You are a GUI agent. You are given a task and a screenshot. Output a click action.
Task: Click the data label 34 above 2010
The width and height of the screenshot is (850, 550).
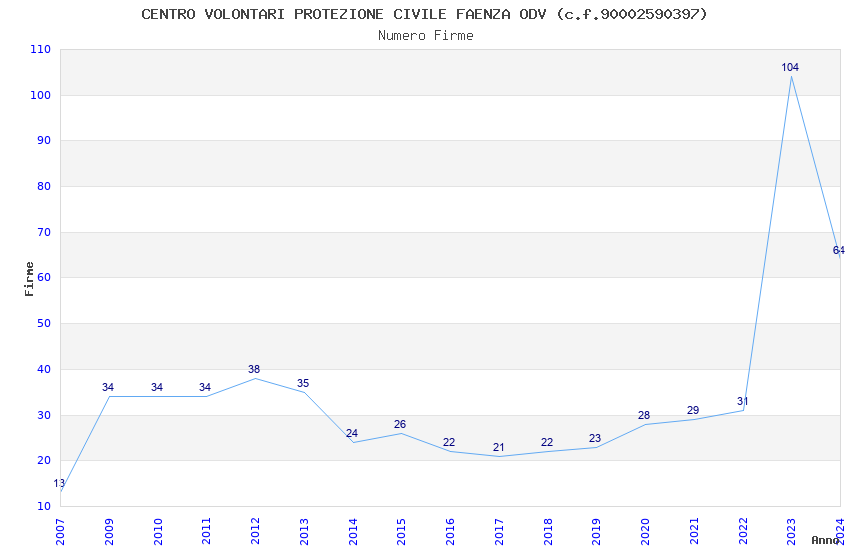coord(157,387)
